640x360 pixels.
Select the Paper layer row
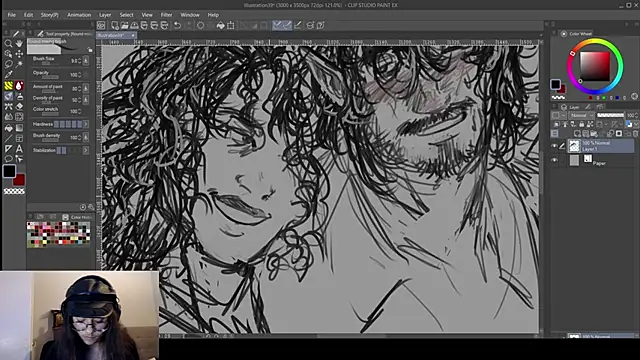(601, 160)
